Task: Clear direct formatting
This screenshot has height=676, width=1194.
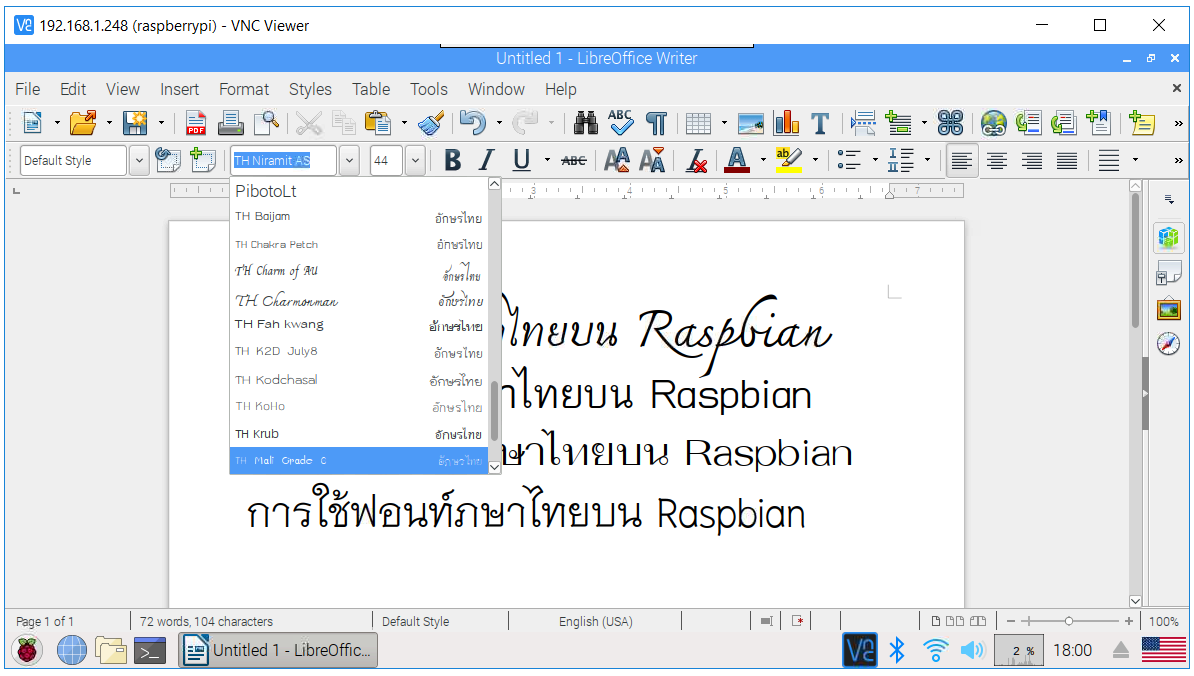Action: click(696, 160)
